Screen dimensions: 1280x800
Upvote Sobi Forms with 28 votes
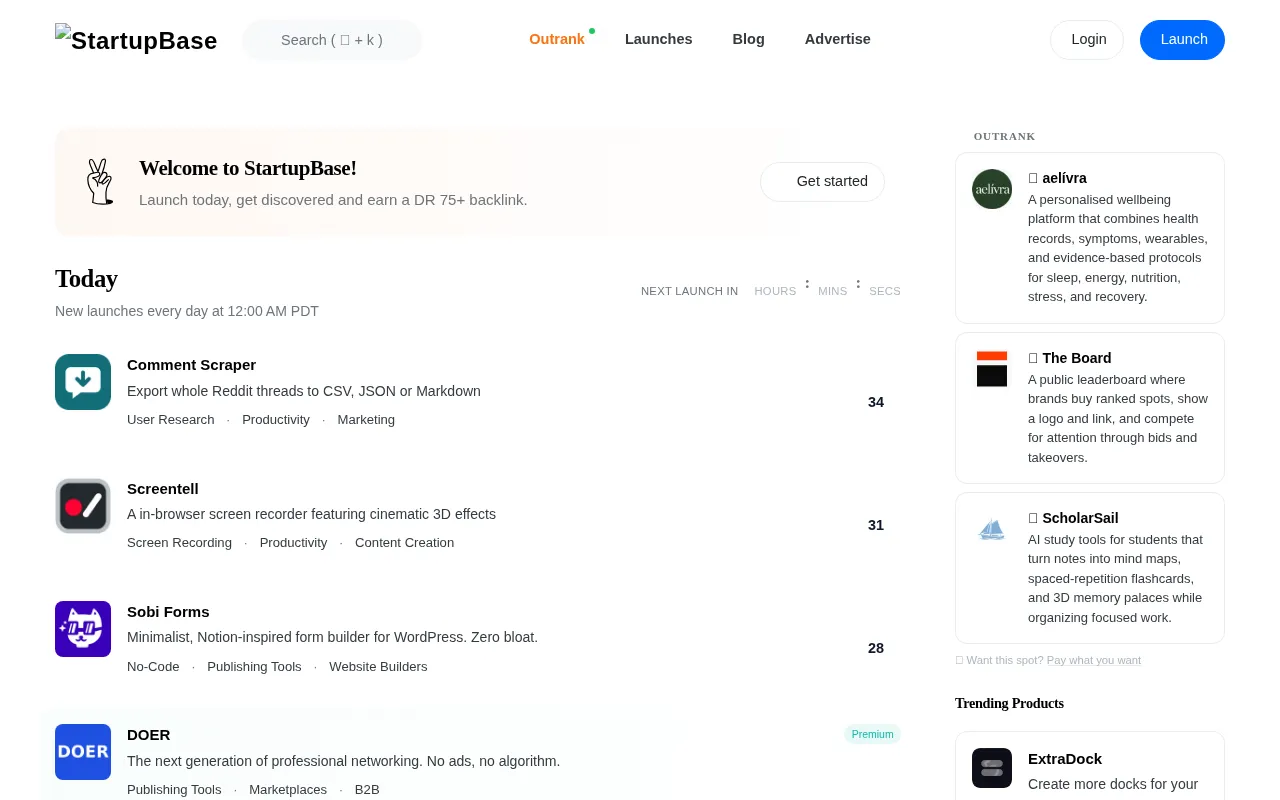[876, 648]
